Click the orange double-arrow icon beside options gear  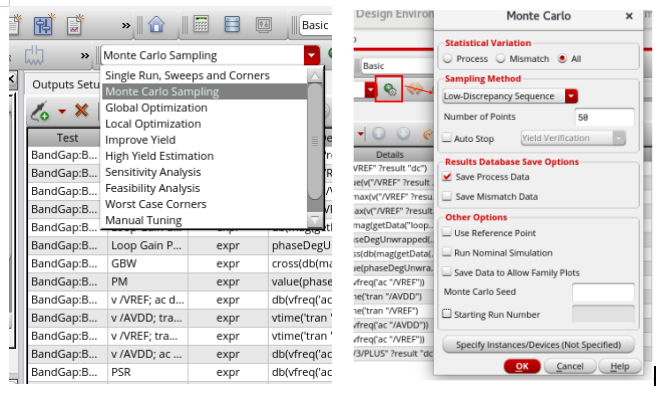tap(414, 89)
